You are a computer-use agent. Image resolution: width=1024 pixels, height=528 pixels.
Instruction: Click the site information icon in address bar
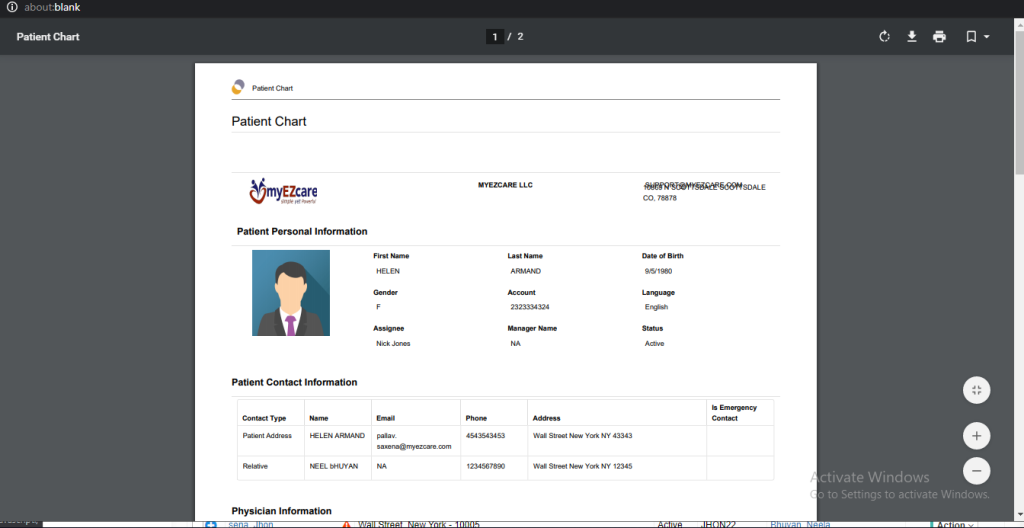(x=12, y=8)
